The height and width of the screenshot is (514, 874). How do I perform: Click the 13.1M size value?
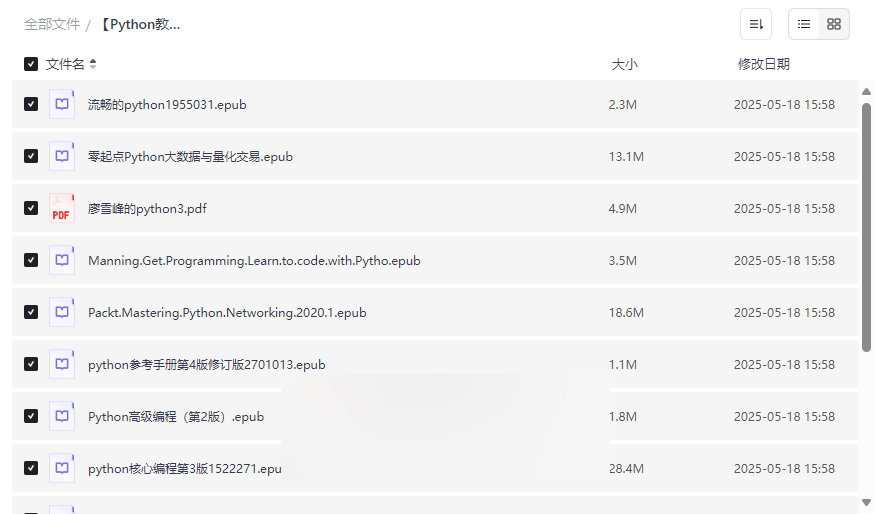tap(626, 157)
